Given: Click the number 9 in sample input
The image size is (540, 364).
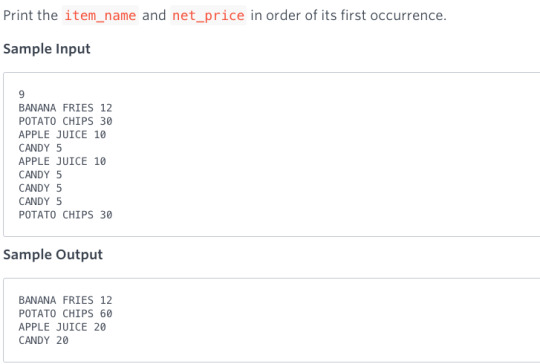Looking at the screenshot, I should click(x=22, y=94).
